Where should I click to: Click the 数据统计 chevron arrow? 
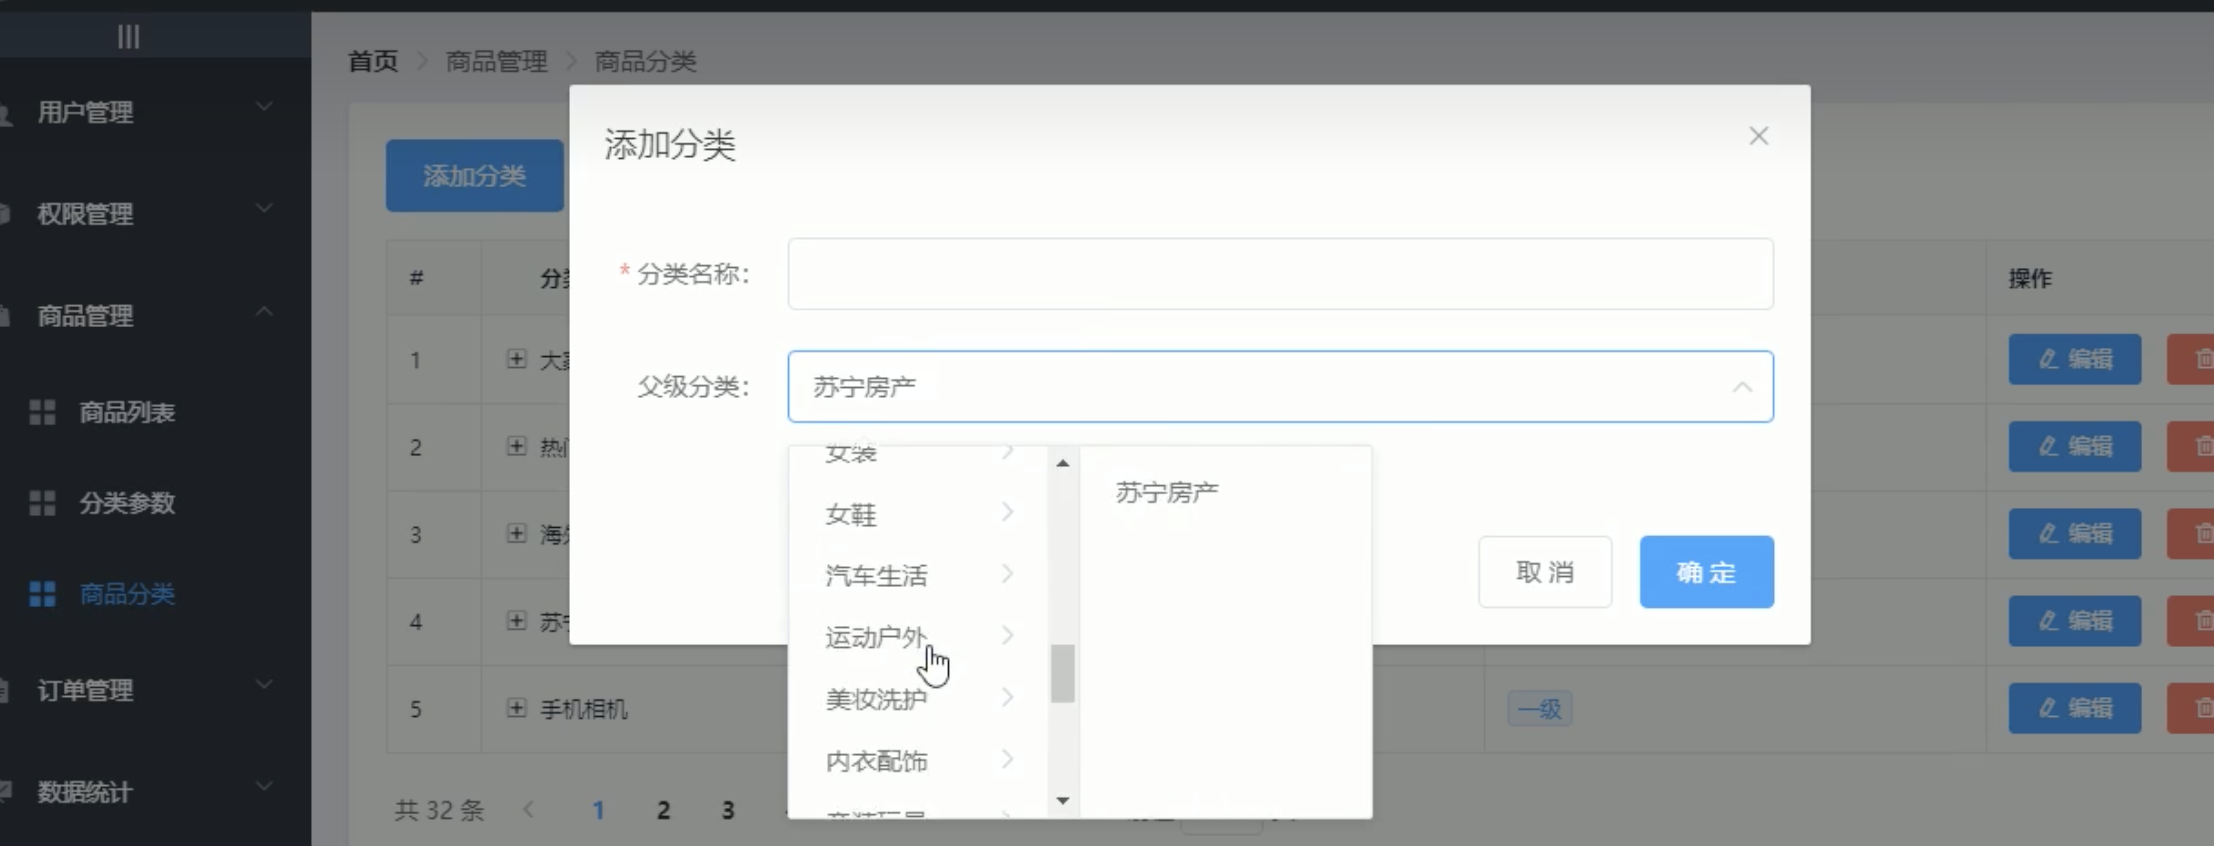click(x=264, y=786)
